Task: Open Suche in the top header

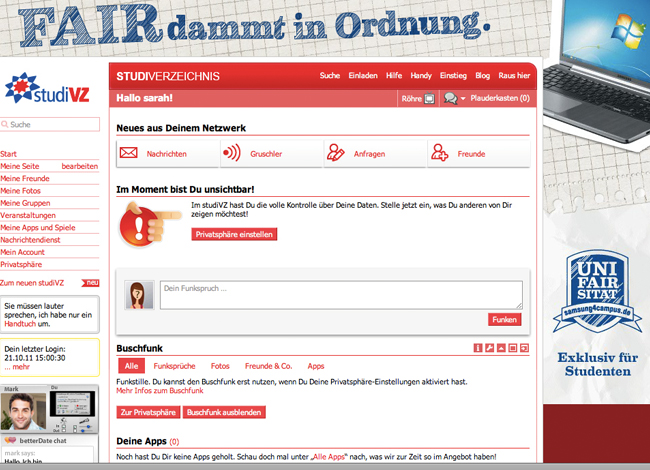Action: tap(330, 75)
